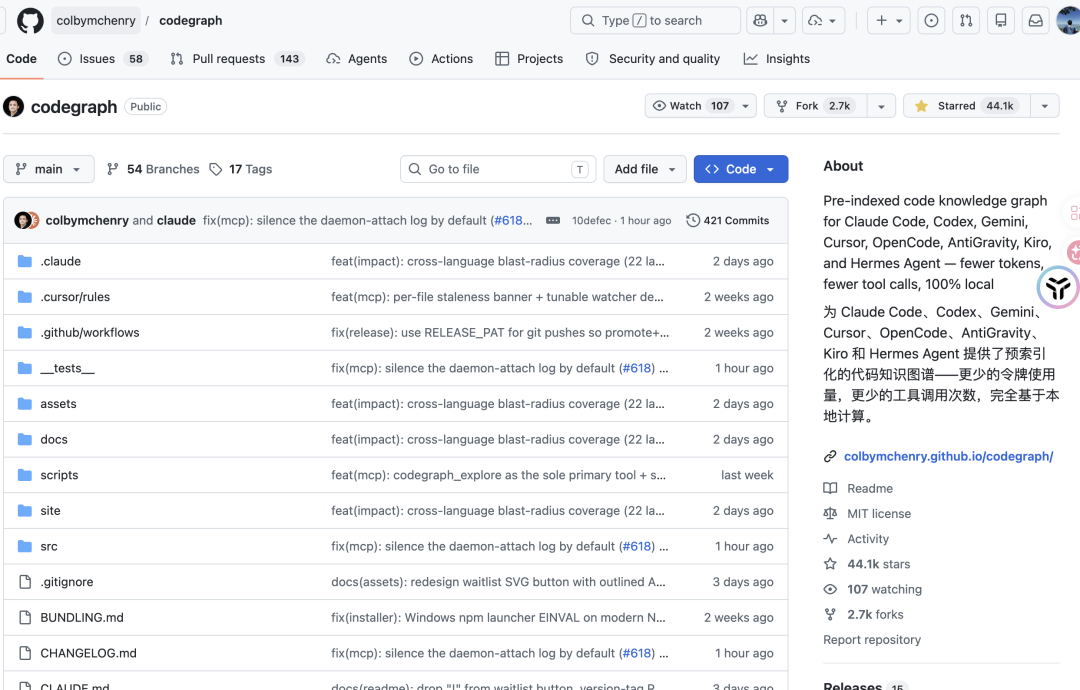Viewport: 1080px width, 690px height.
Task: Switch to the Code tab
Action: point(21,59)
